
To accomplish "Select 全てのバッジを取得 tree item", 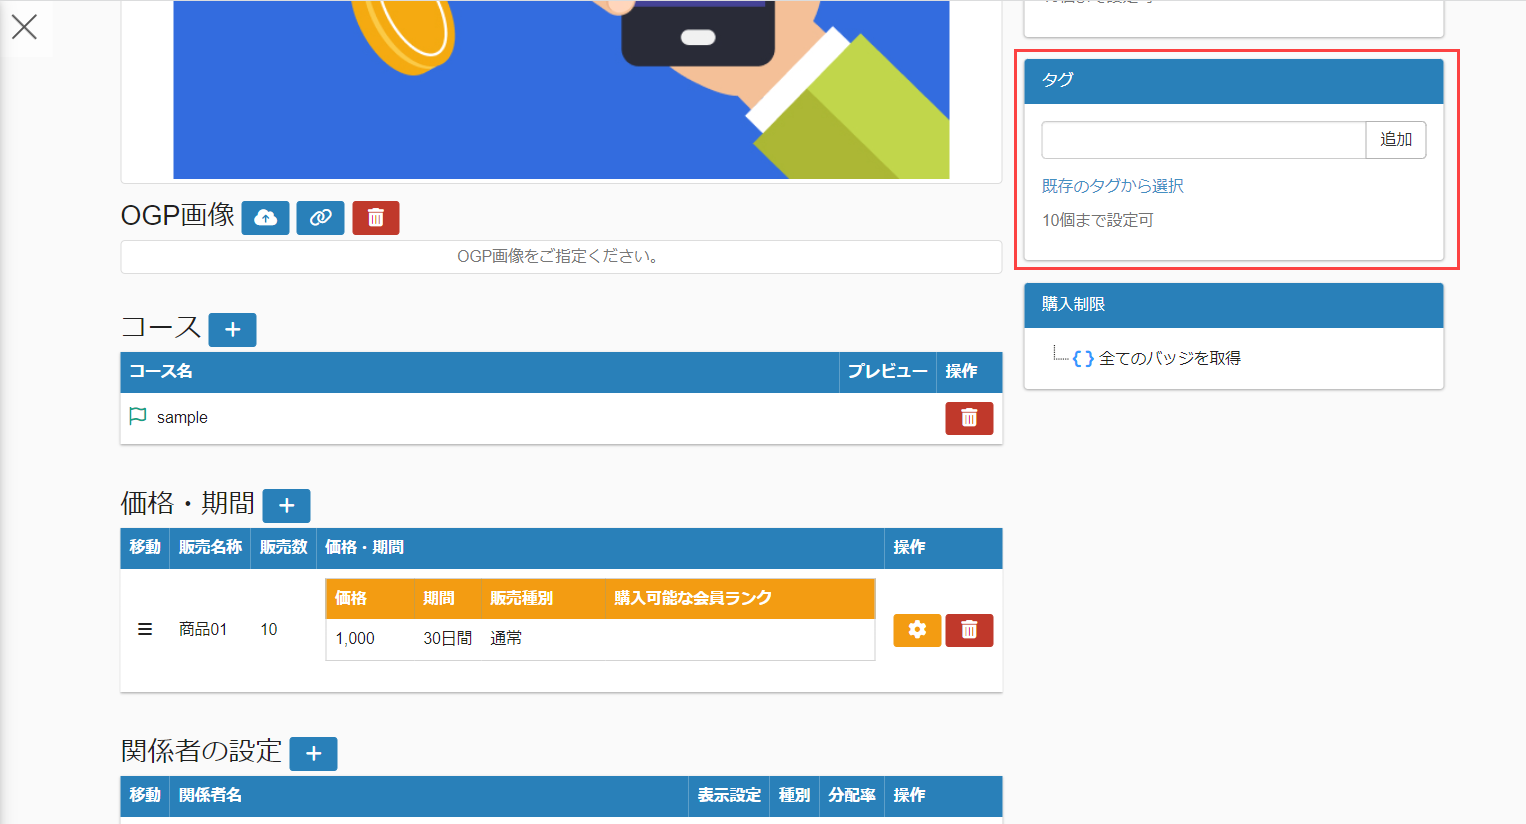I will point(1168,358).
